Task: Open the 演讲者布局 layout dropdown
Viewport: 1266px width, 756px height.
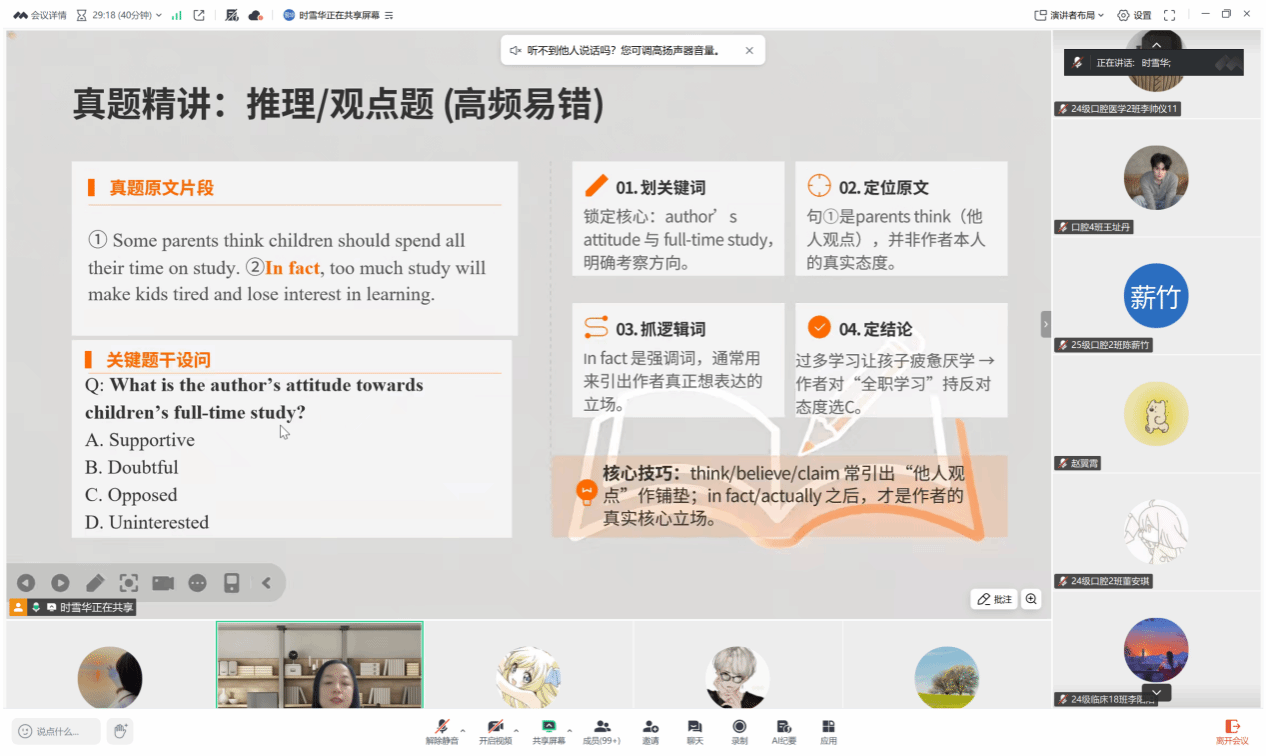Action: [x=1069, y=15]
